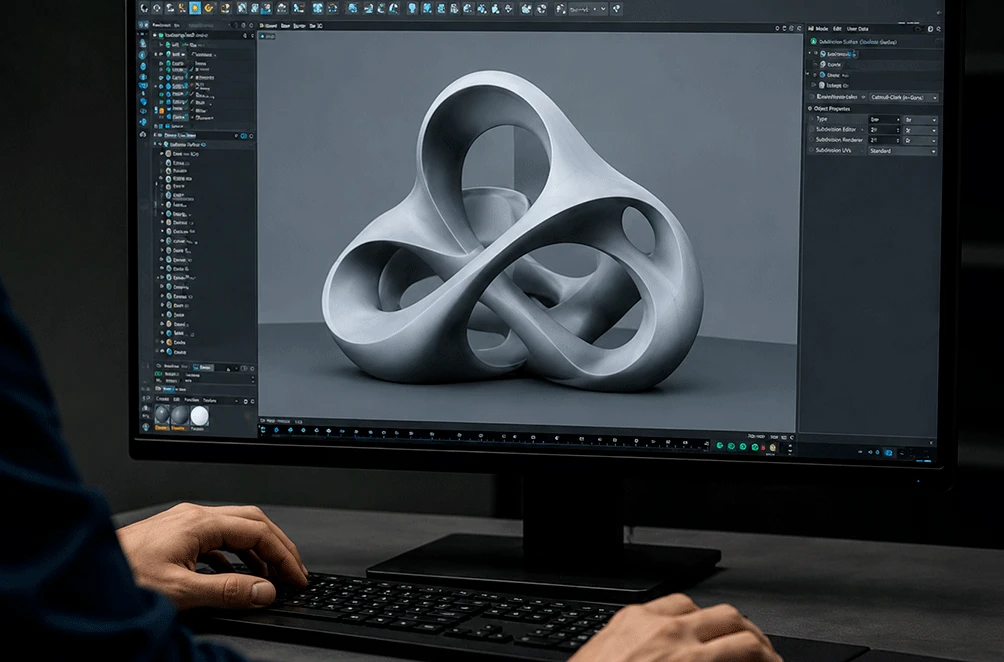This screenshot has width=1004, height=662.
Task: Open the Standard dropdown for Subdivision UVs
Action: tap(902, 150)
